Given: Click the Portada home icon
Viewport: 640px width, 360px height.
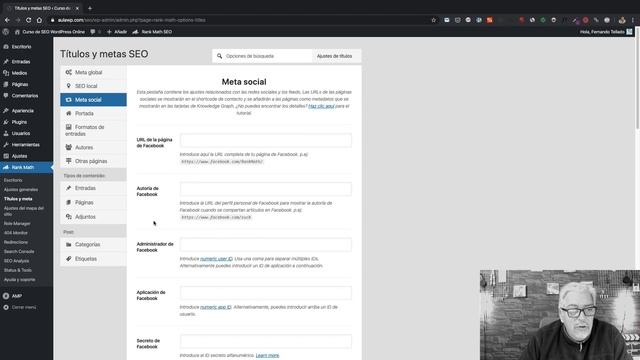Looking at the screenshot, I should tap(69, 113).
